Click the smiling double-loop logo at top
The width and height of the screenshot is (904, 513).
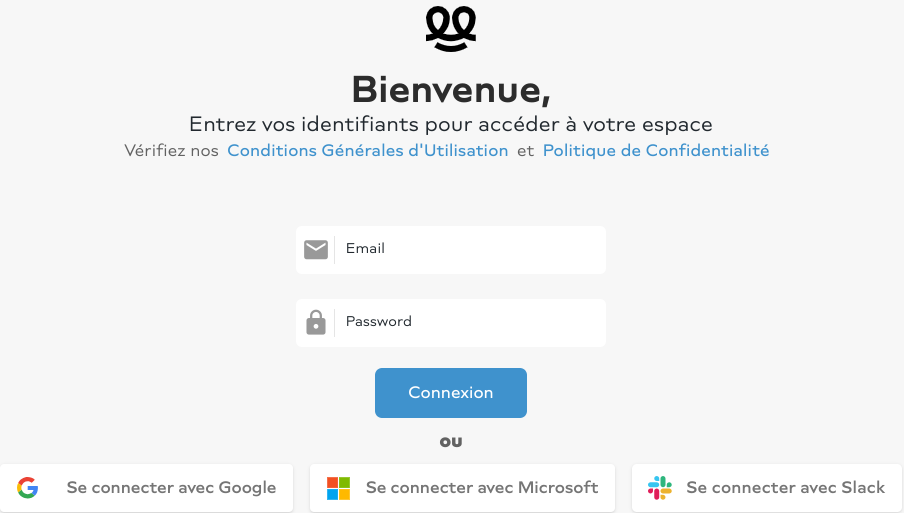(x=451, y=29)
